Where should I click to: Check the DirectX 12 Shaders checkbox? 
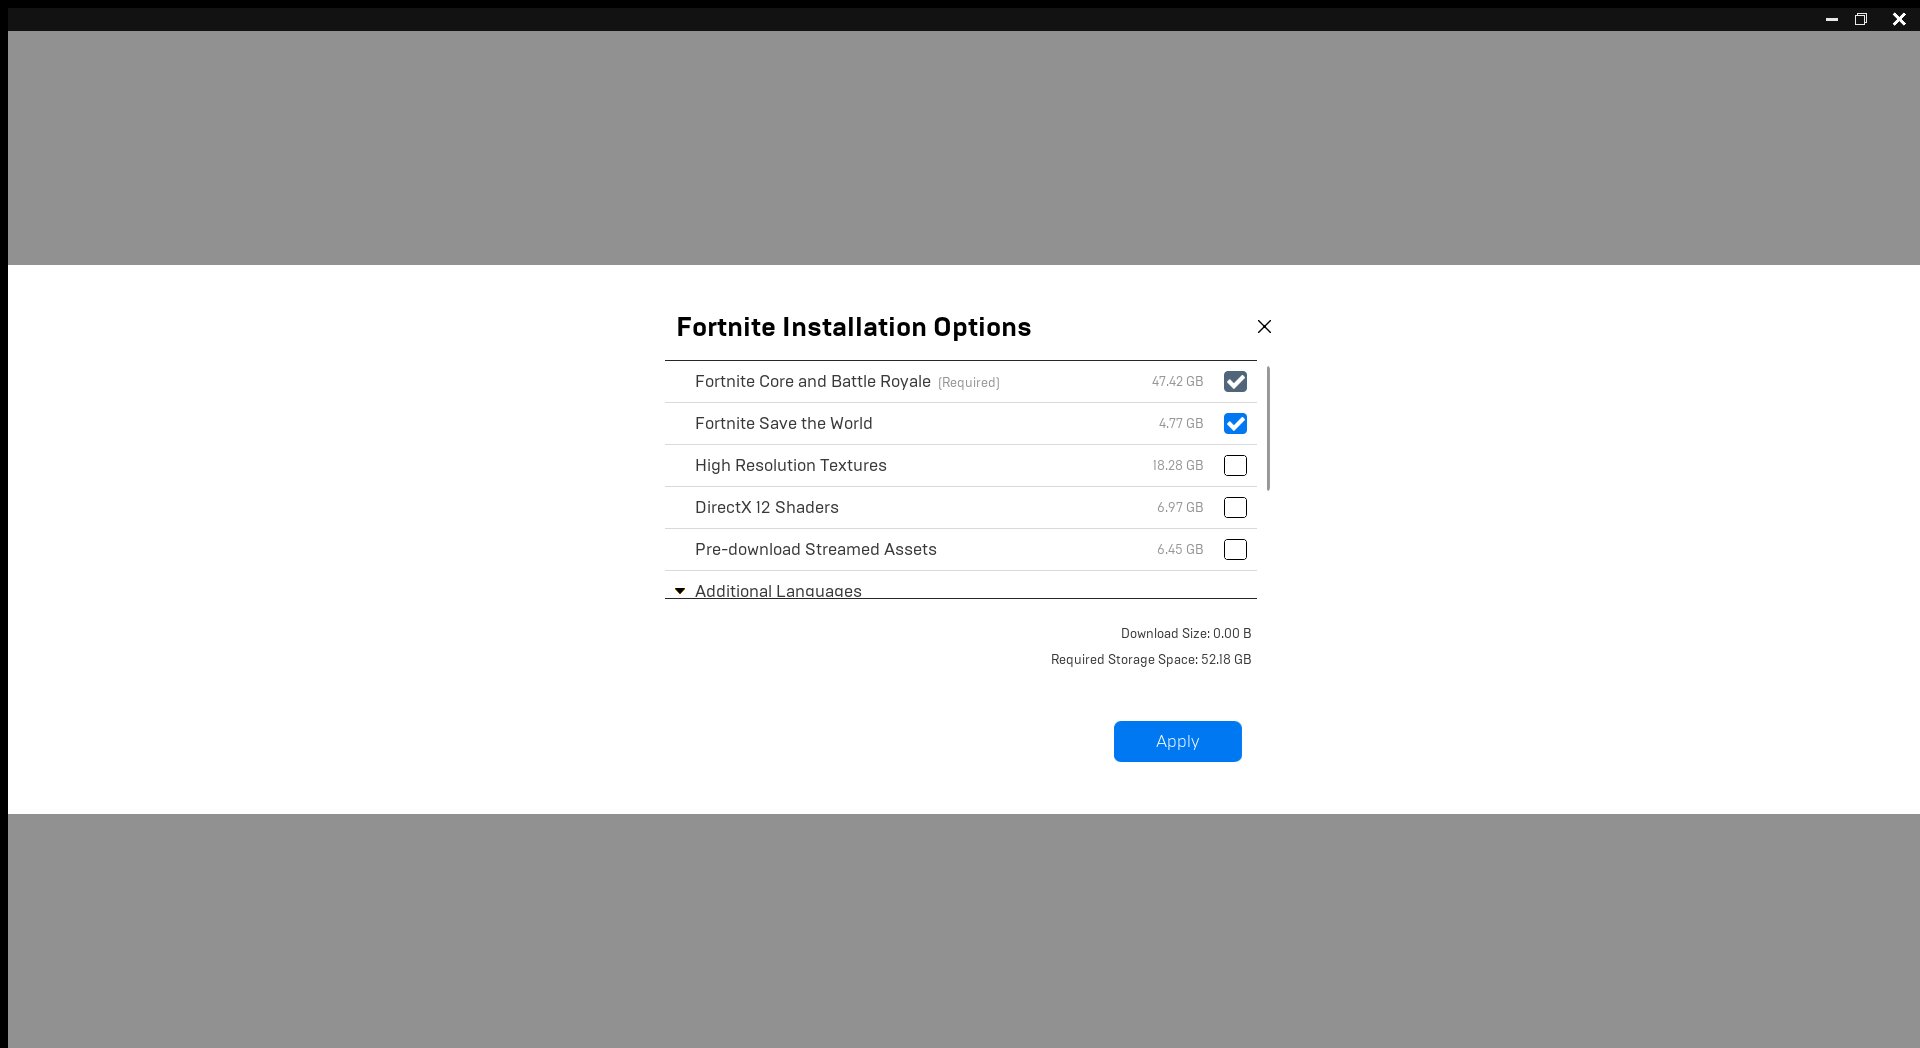1235,508
